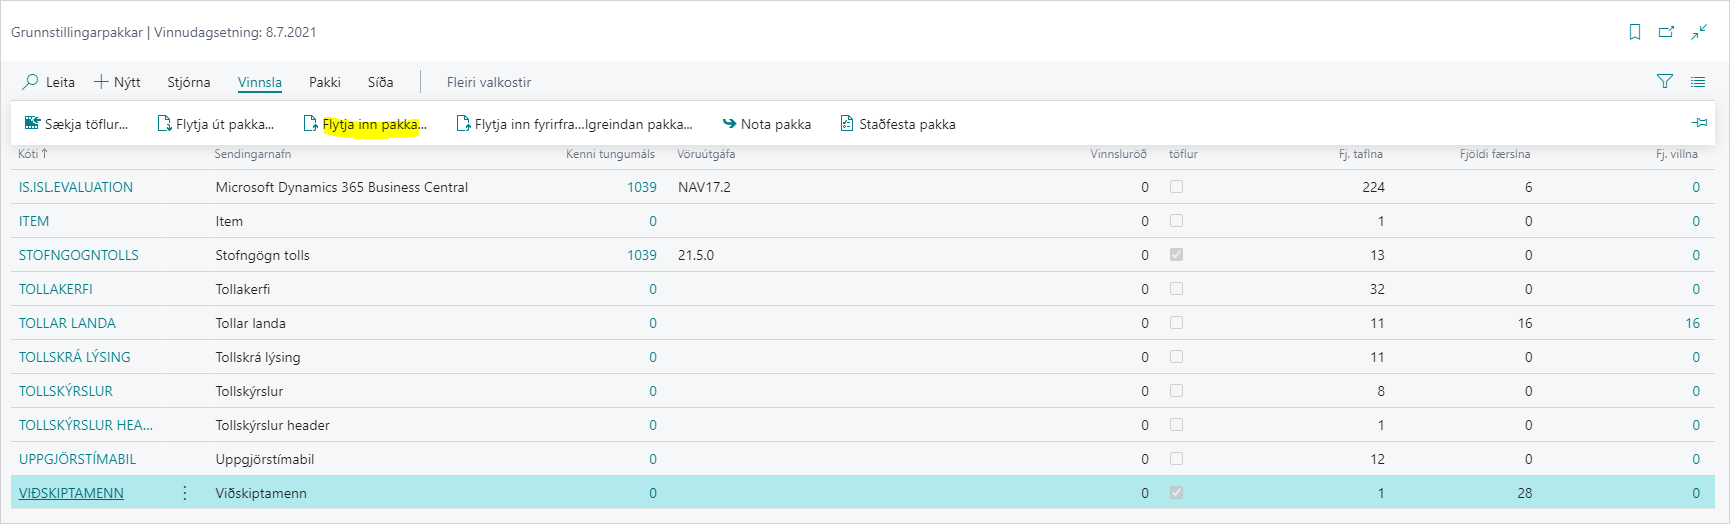Toggle the list view layout icon
This screenshot has width=1730, height=524.
(1698, 82)
